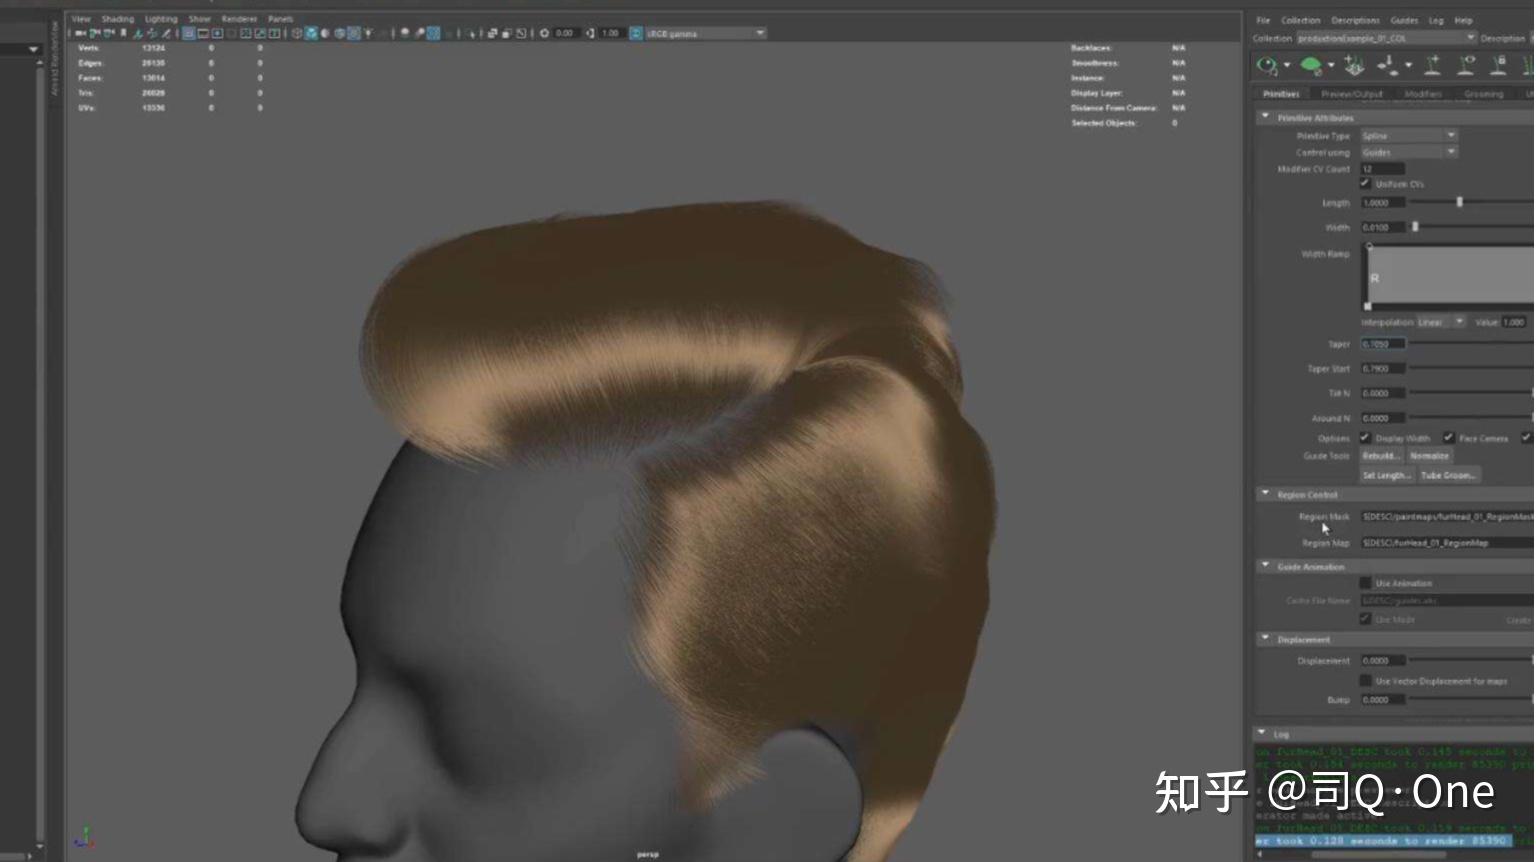The height and width of the screenshot is (862, 1536).
Task: Click the Tube Groom... button
Action: tap(1447, 475)
